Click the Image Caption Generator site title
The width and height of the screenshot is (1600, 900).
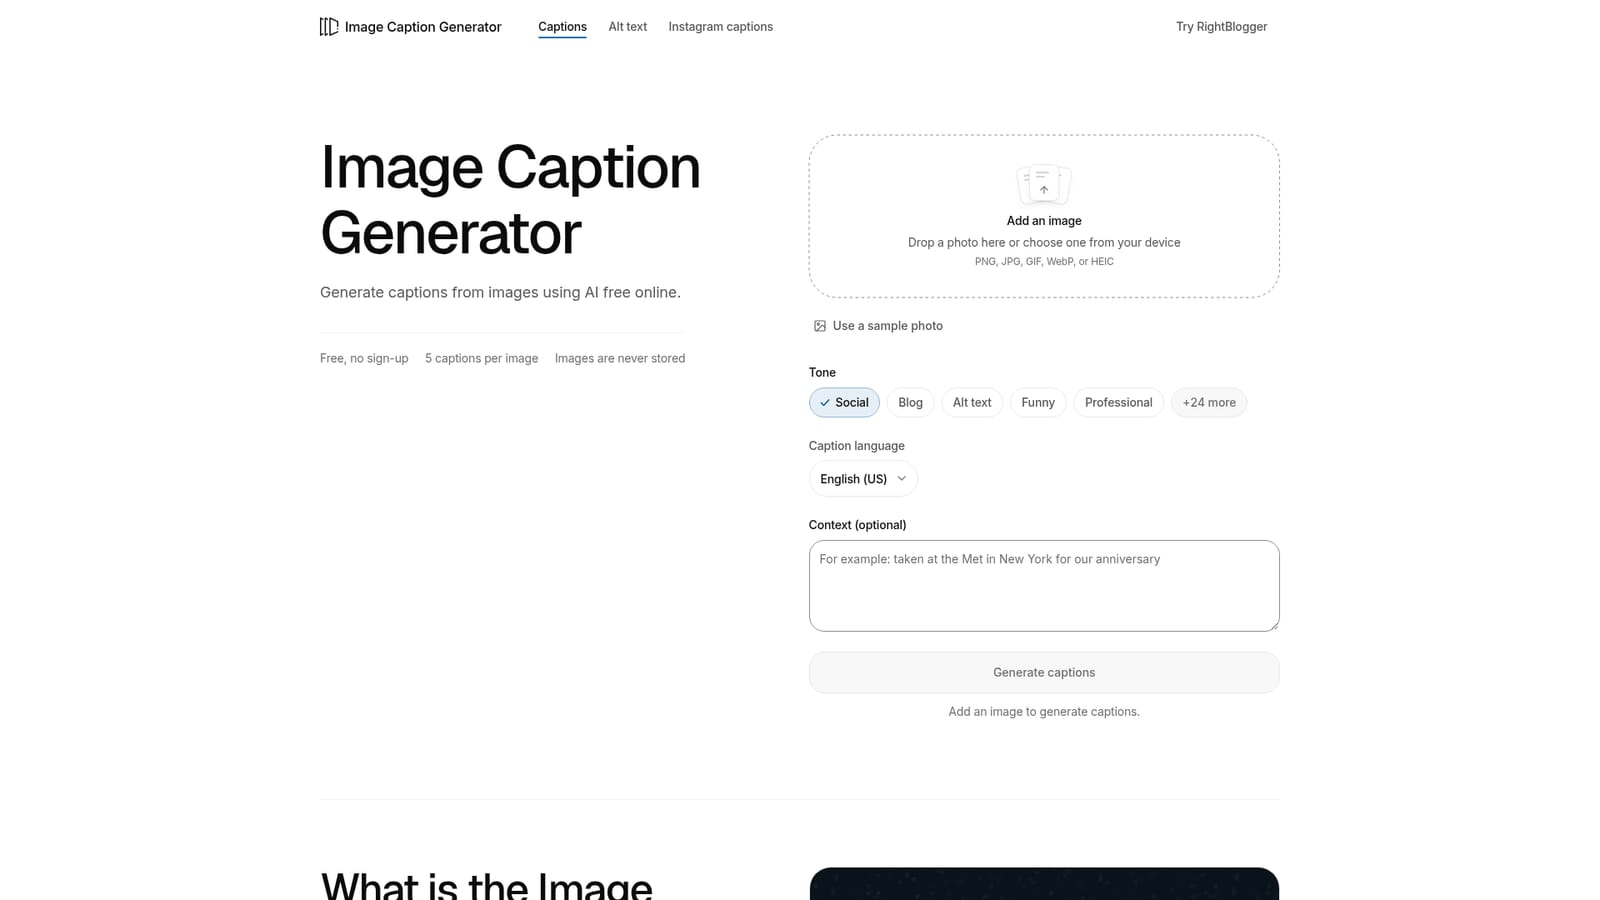point(423,27)
